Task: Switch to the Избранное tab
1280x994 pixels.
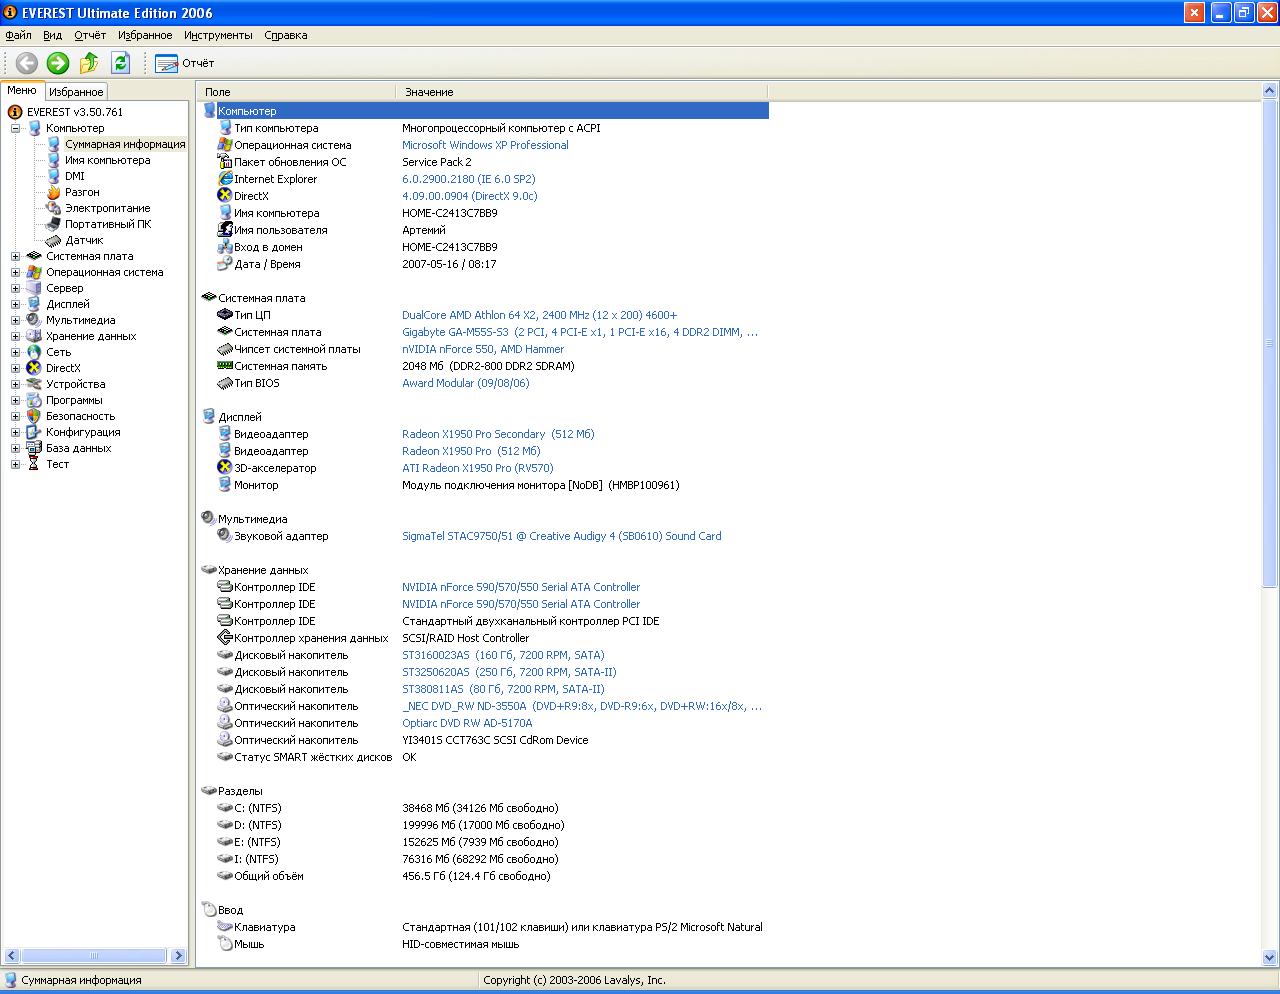Action: click(x=77, y=92)
